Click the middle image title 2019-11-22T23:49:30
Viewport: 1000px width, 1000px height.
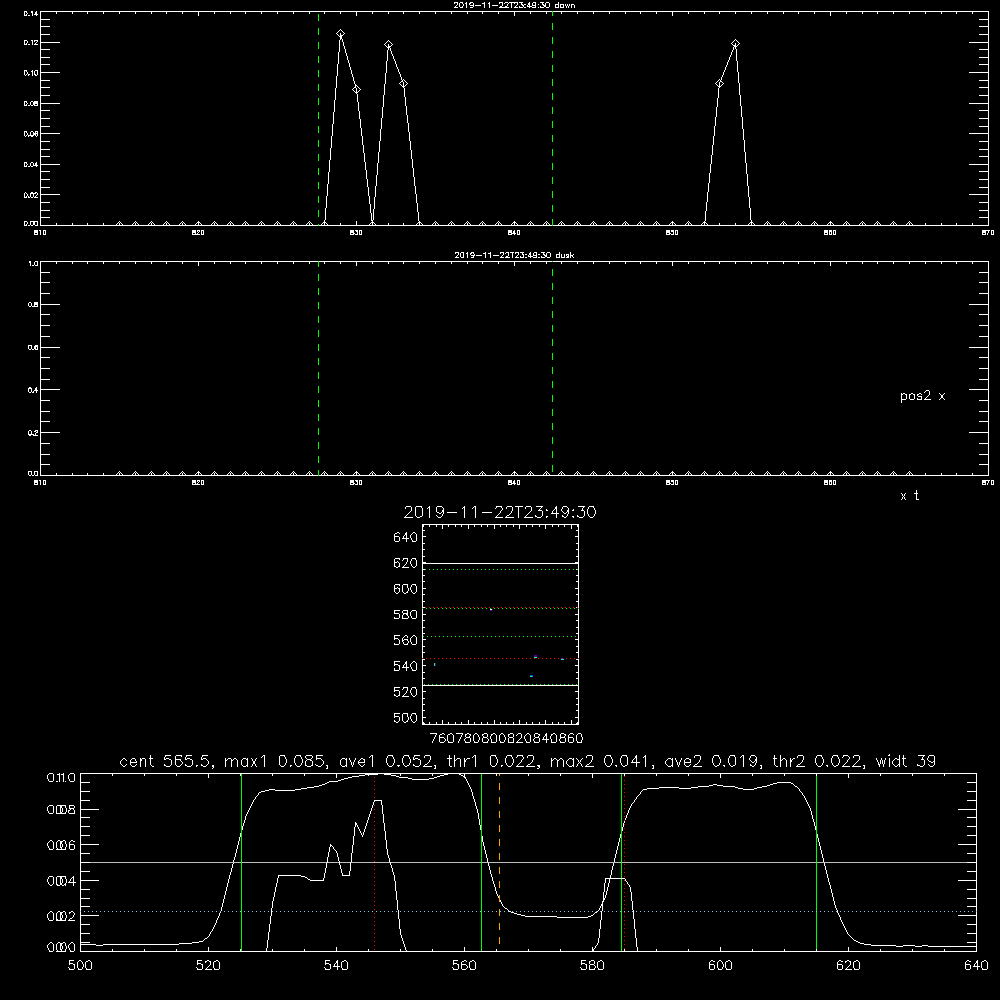click(500, 513)
